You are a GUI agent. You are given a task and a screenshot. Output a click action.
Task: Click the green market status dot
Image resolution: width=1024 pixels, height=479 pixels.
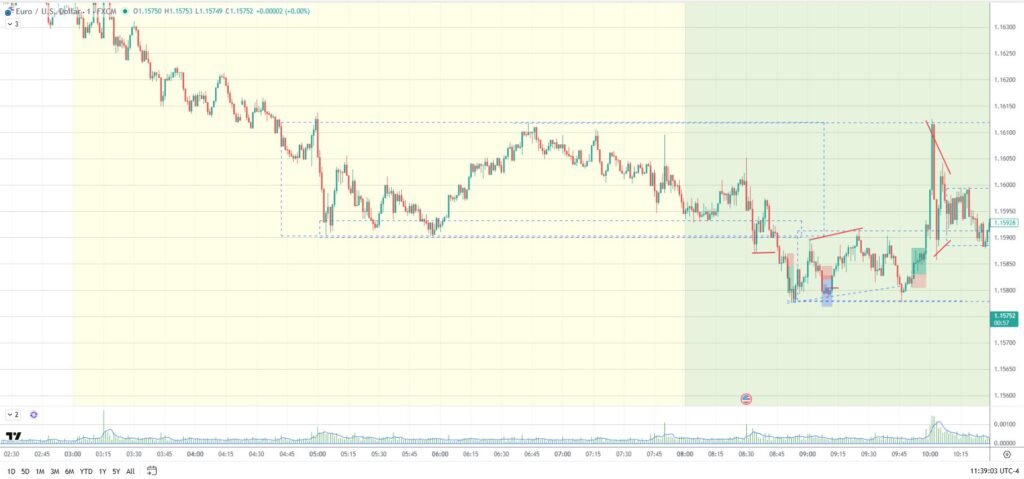coord(127,11)
